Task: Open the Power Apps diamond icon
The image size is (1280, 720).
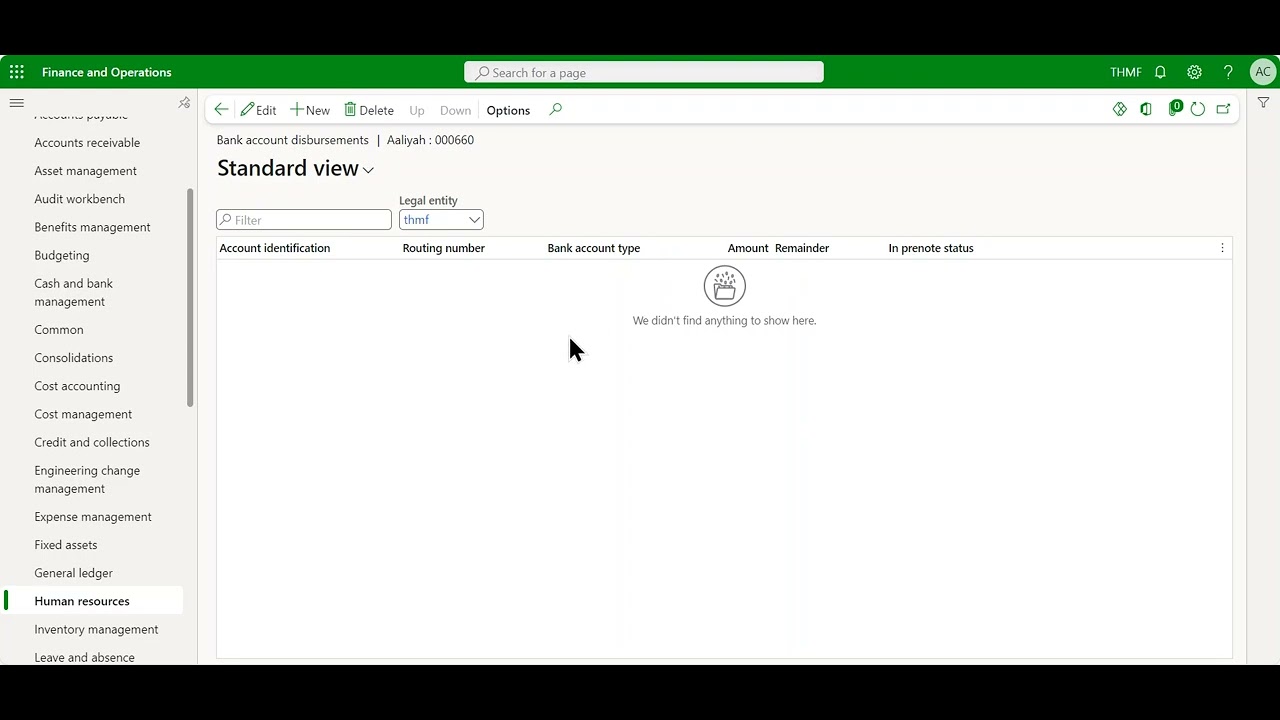Action: pos(1120,109)
